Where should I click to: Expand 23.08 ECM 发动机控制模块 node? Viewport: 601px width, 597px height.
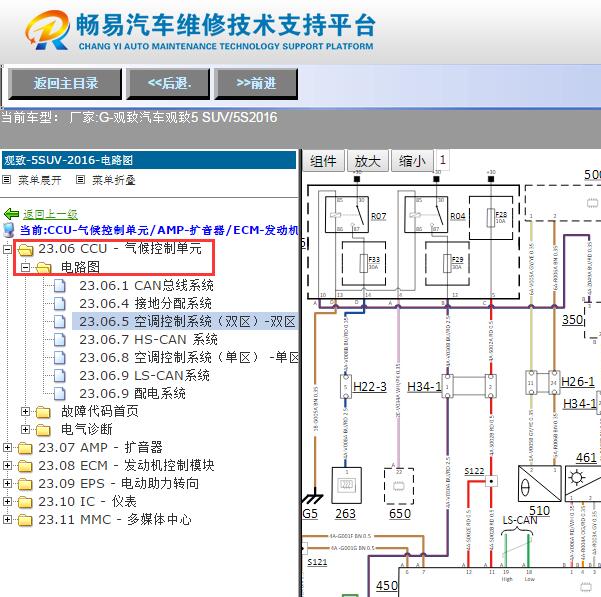pos(7,466)
